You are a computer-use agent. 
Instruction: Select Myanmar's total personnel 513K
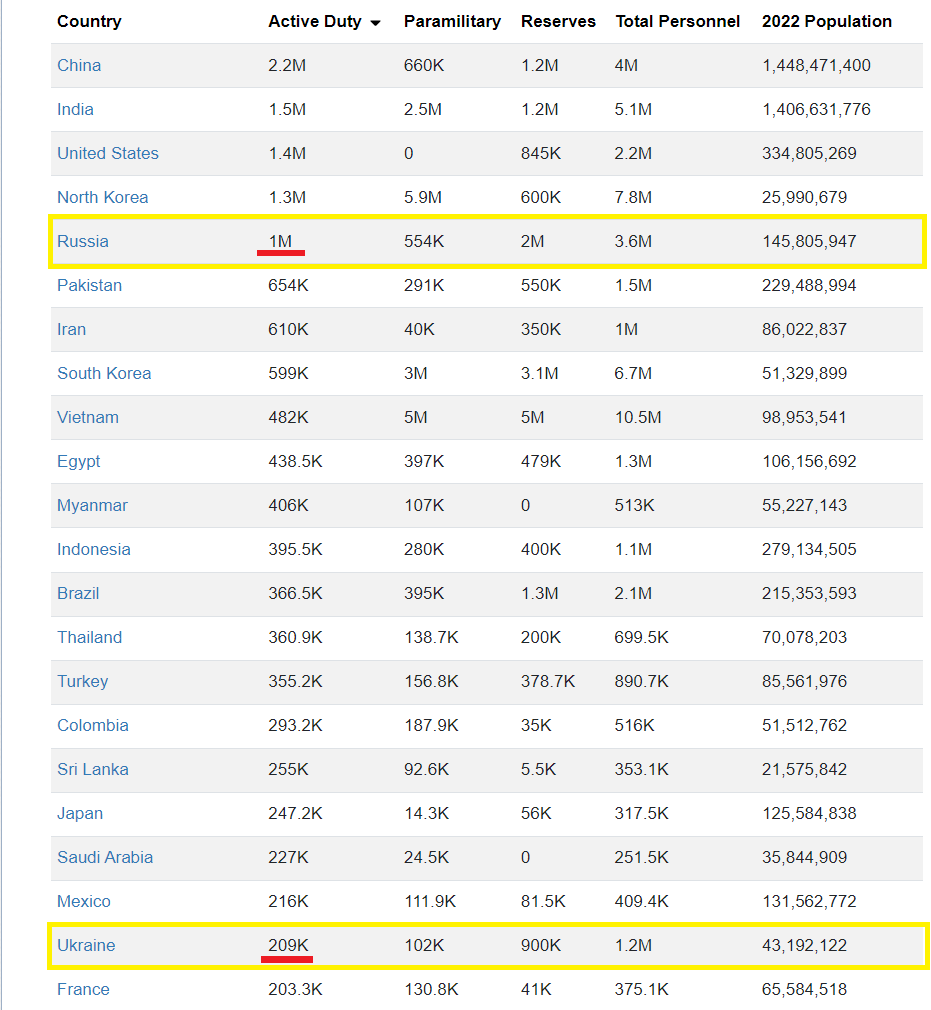click(634, 506)
